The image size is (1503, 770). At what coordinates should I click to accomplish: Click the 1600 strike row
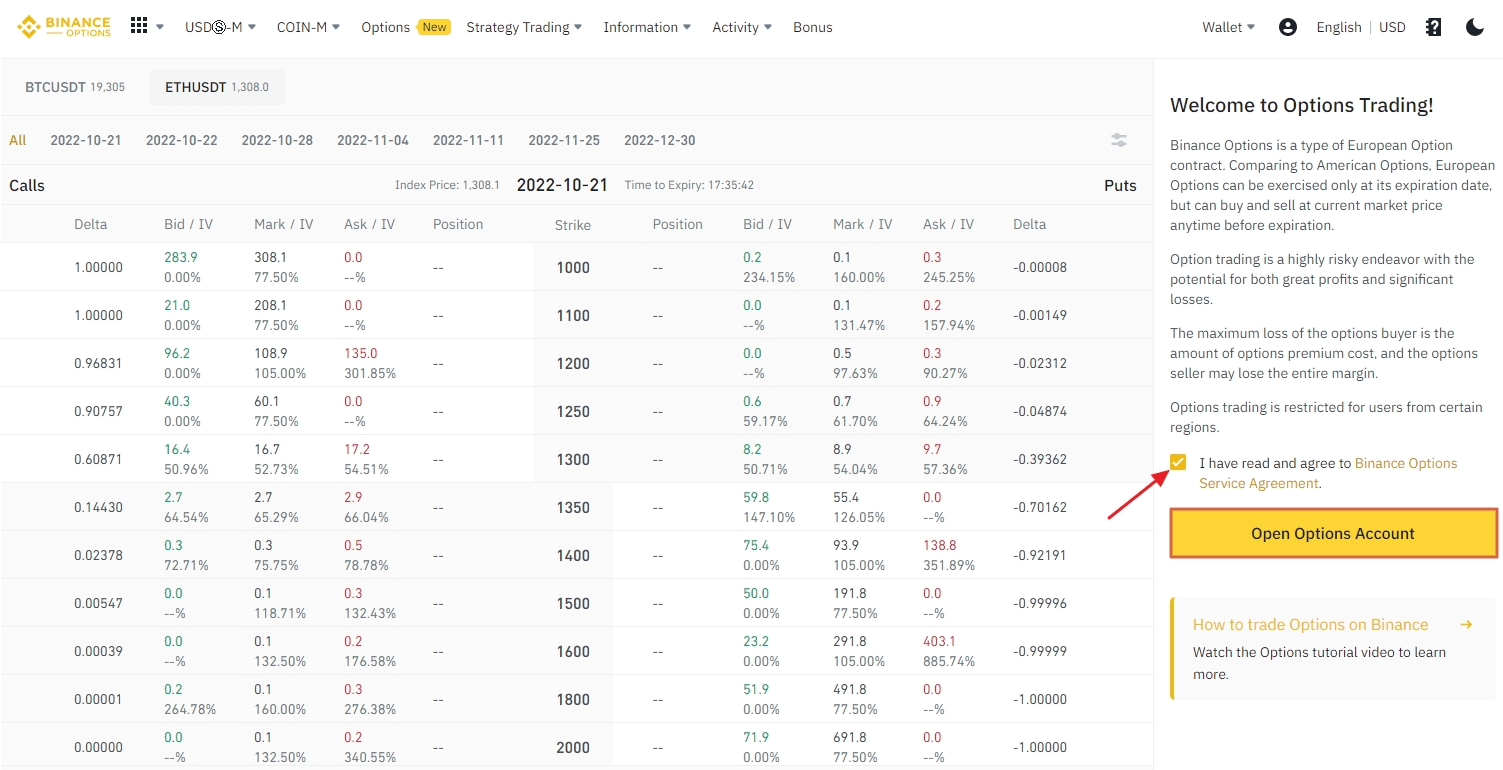coord(577,651)
